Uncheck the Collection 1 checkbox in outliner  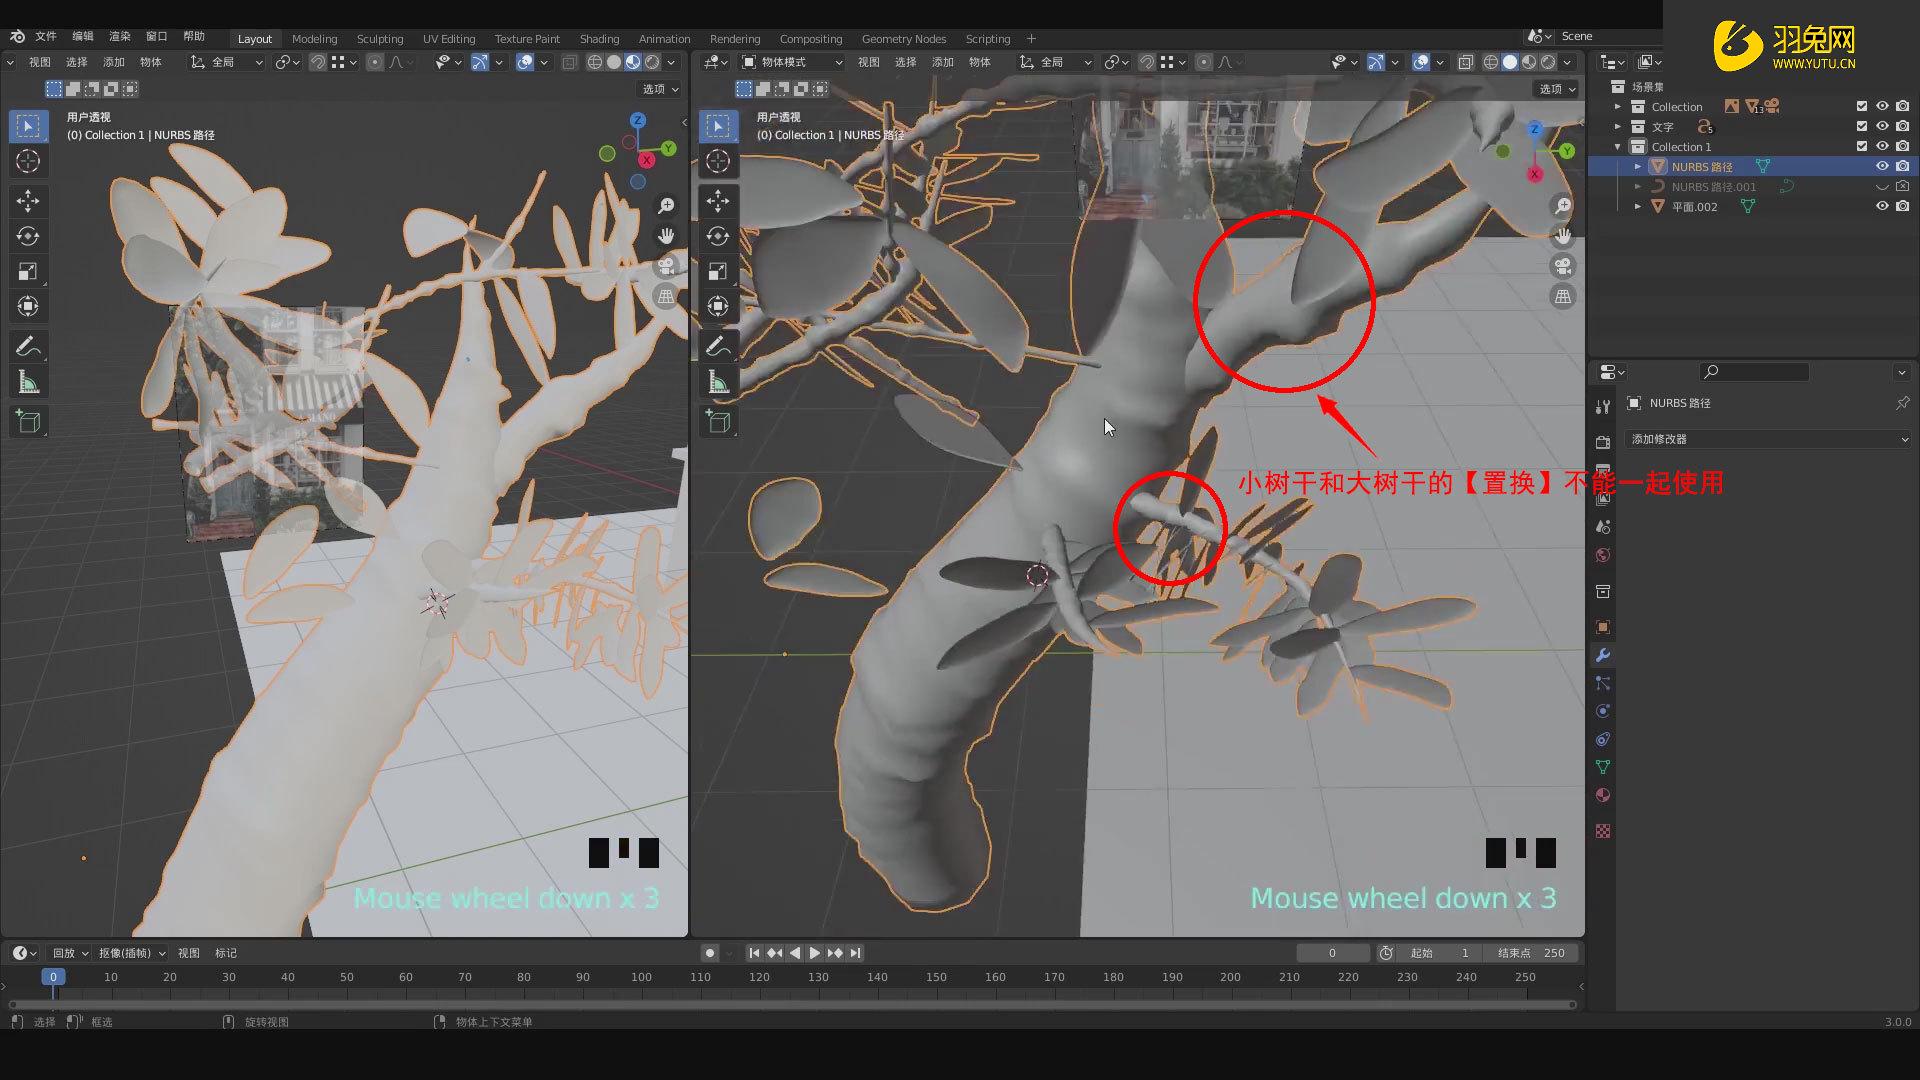pyautogui.click(x=1862, y=146)
